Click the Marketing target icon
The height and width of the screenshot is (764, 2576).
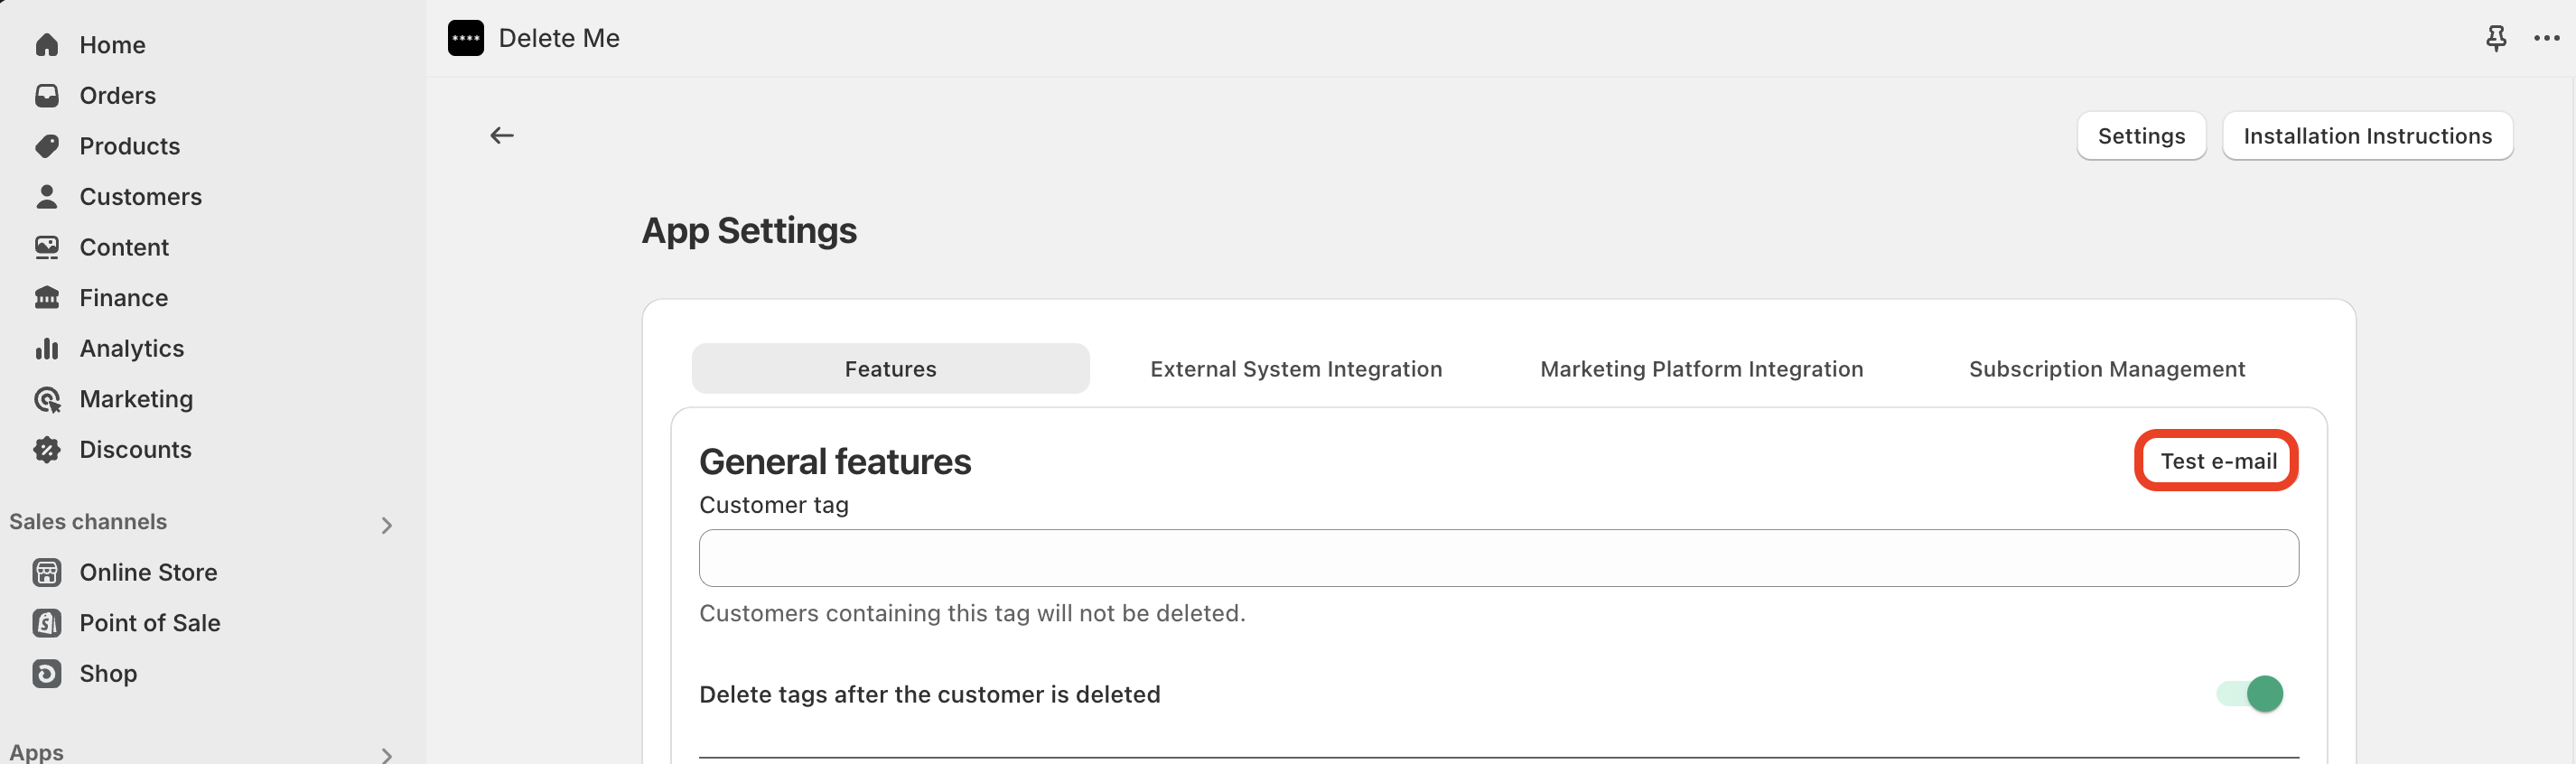coord(47,399)
